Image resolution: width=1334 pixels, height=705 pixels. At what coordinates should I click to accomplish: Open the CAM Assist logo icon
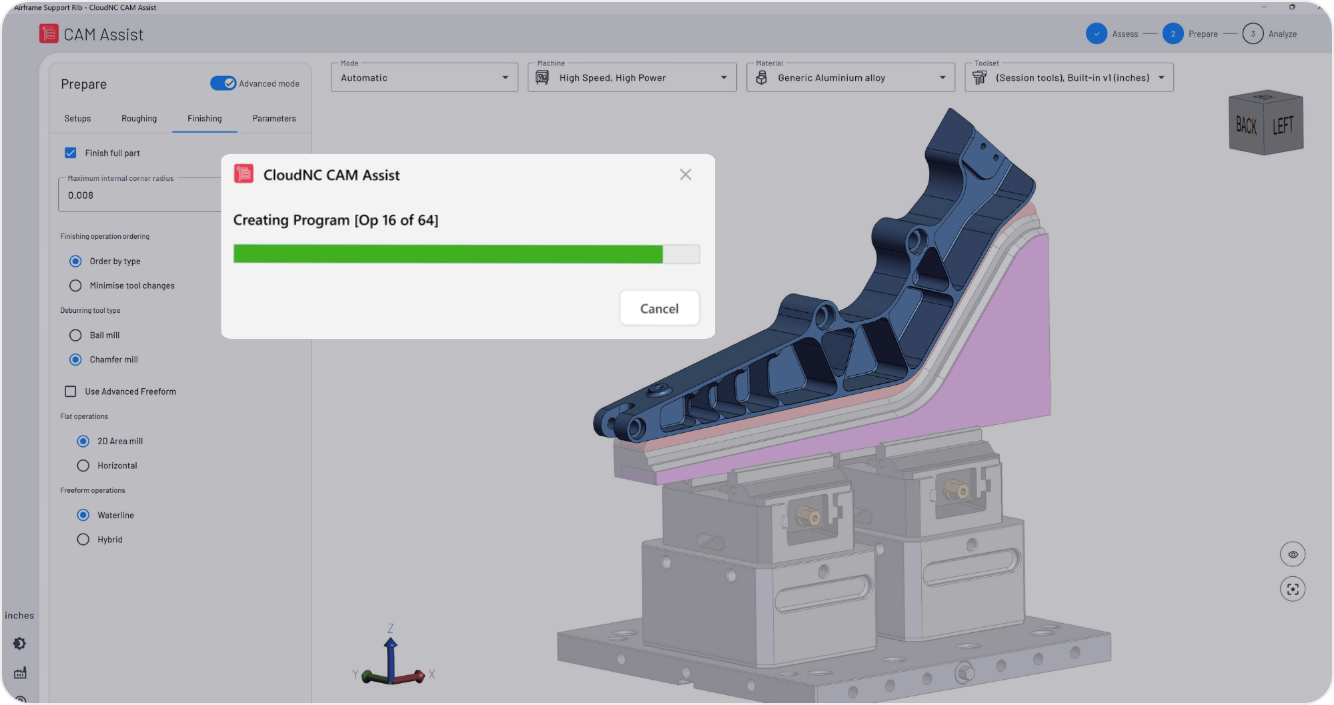(x=48, y=33)
